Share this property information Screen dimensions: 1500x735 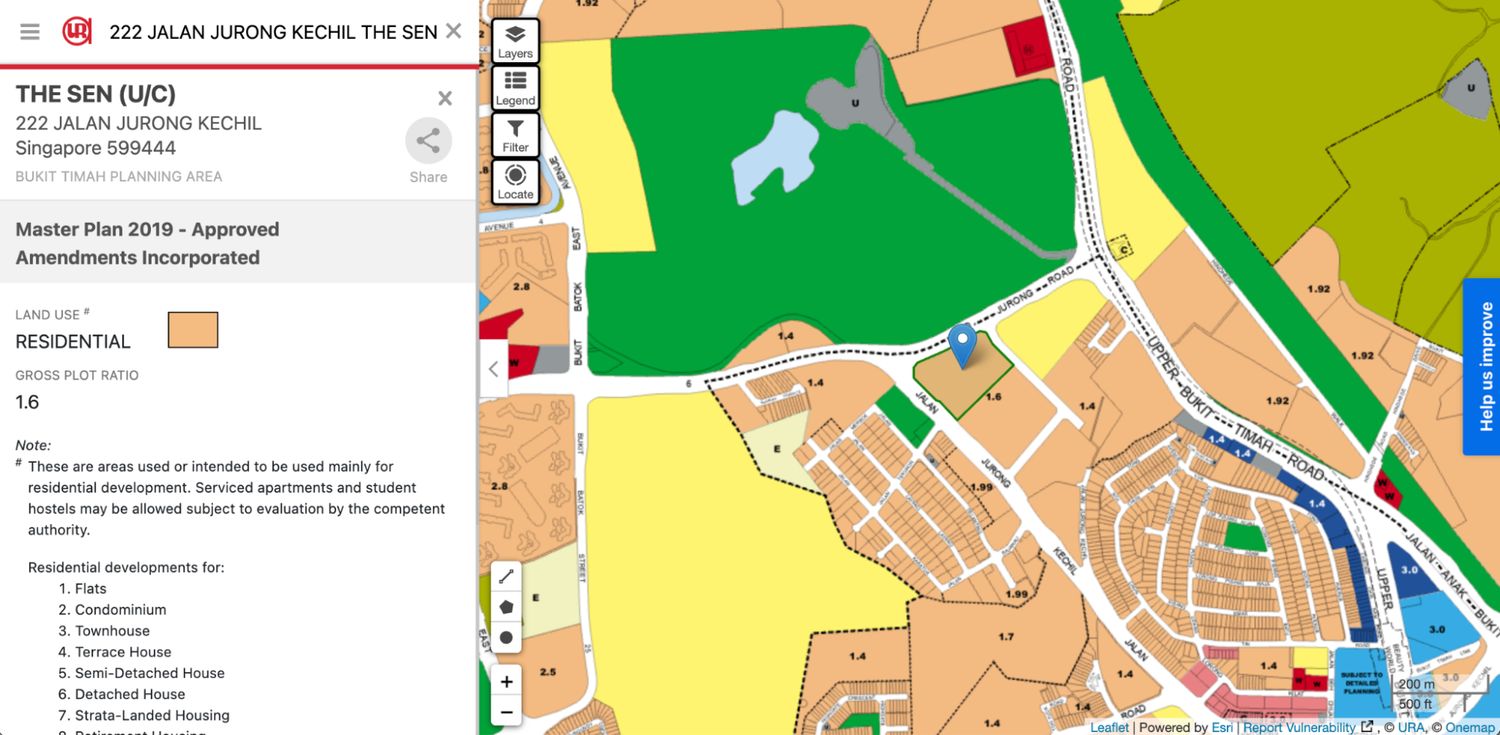428,142
